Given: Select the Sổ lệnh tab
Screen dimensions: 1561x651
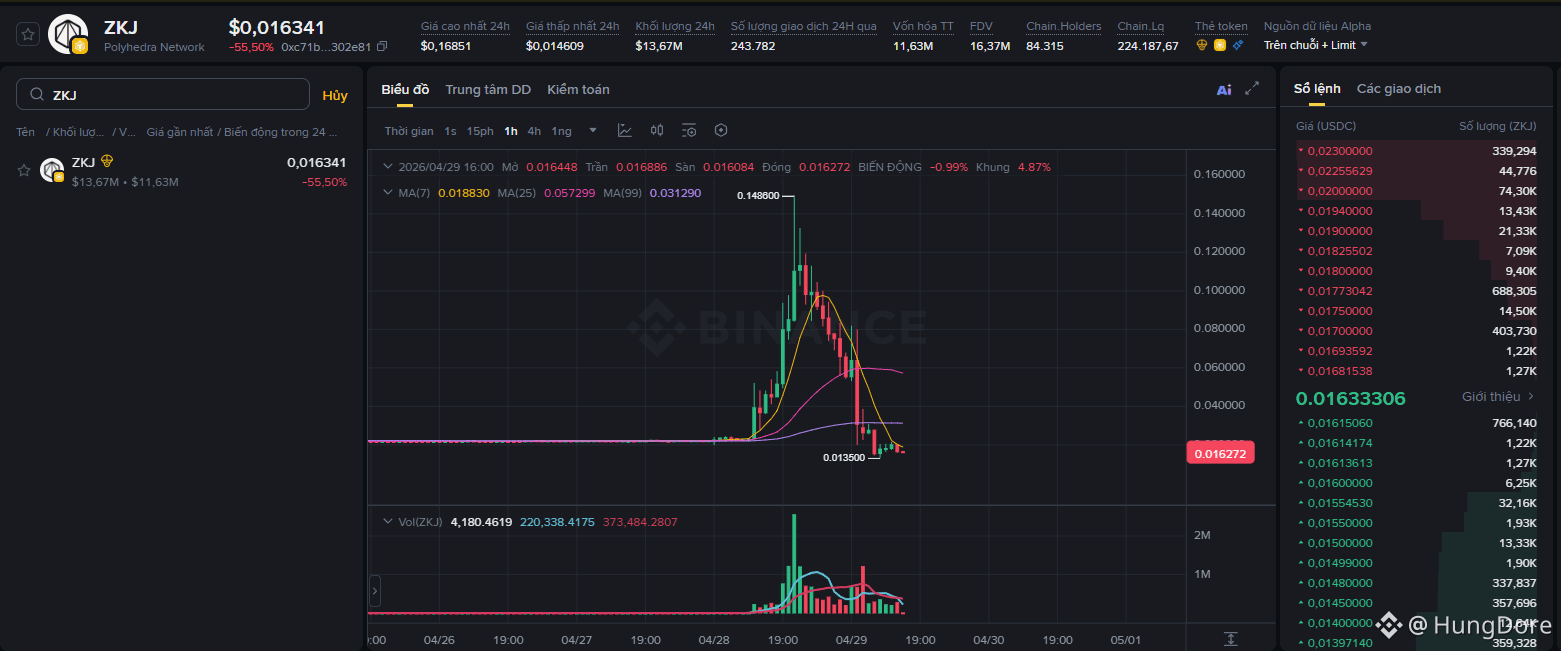Looking at the screenshot, I should 1317,89.
